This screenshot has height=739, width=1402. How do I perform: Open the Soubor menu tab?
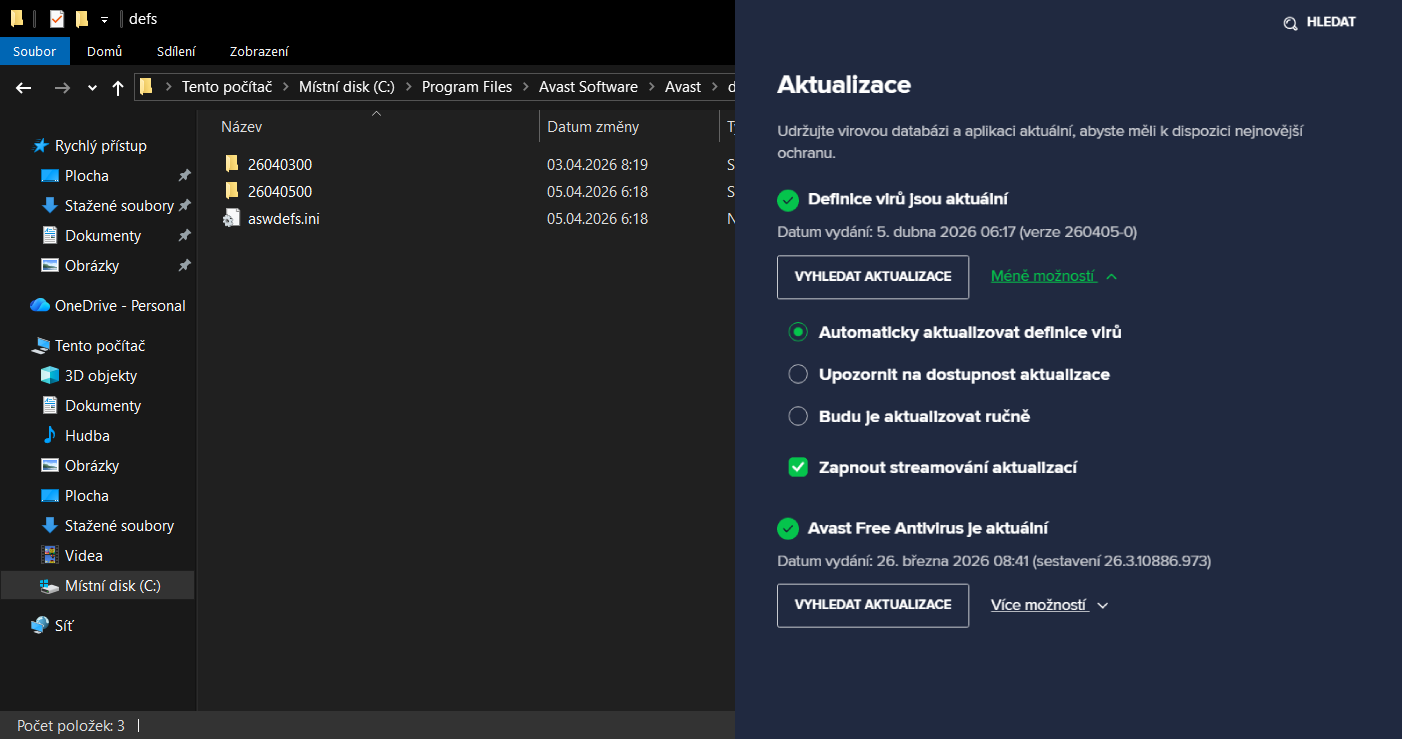[x=35, y=51]
